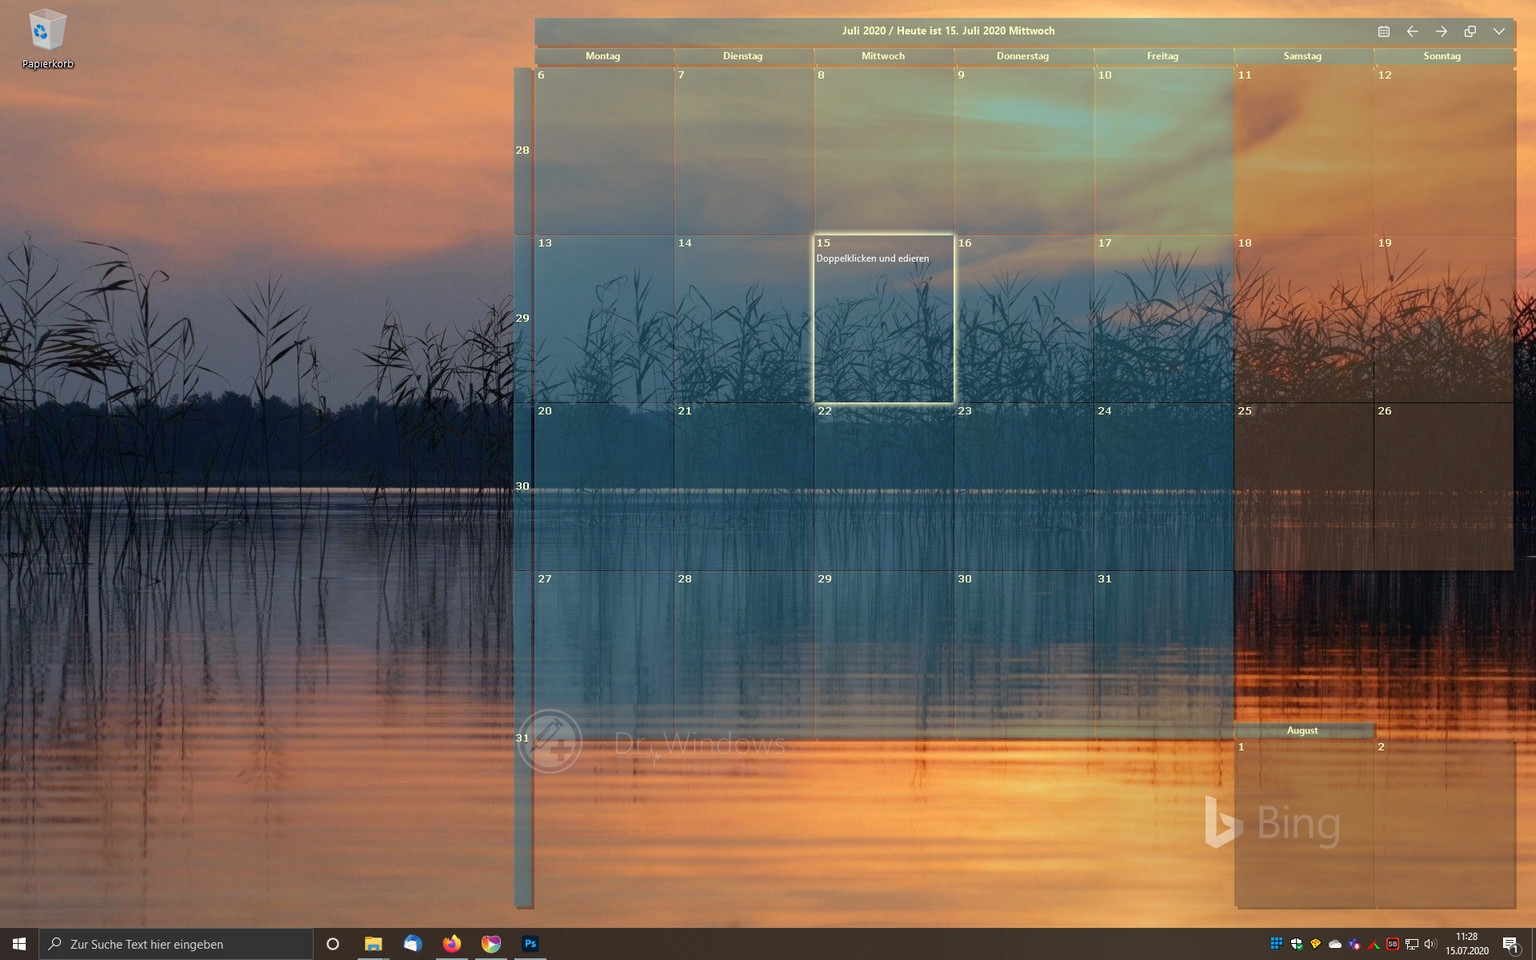Select the day cell for July 17

click(x=1164, y=319)
